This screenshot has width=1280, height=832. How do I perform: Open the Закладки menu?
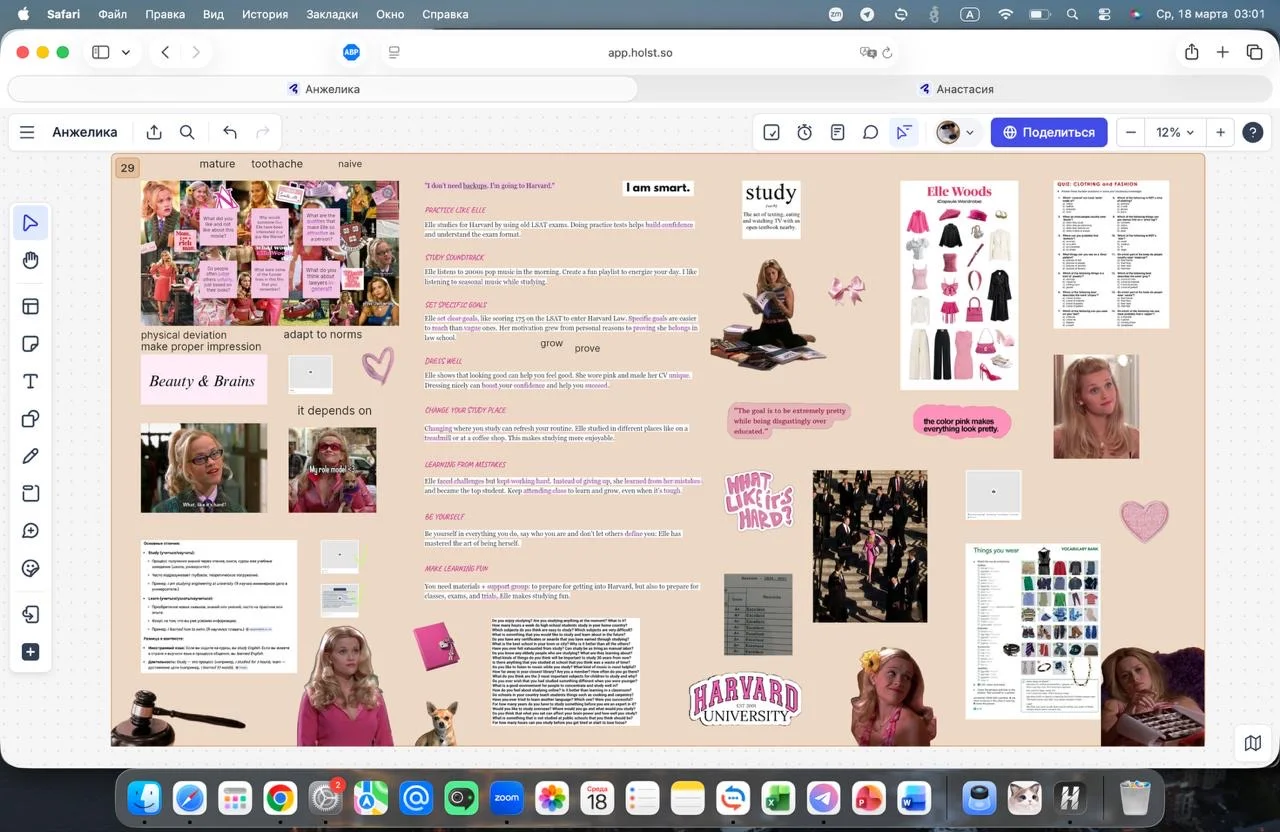332,14
